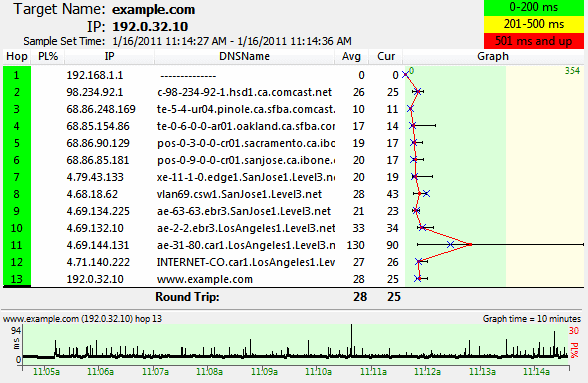588x383 pixels.
Task: Select IP 98.234.92.1 in hop 2
Action: click(x=95, y=92)
